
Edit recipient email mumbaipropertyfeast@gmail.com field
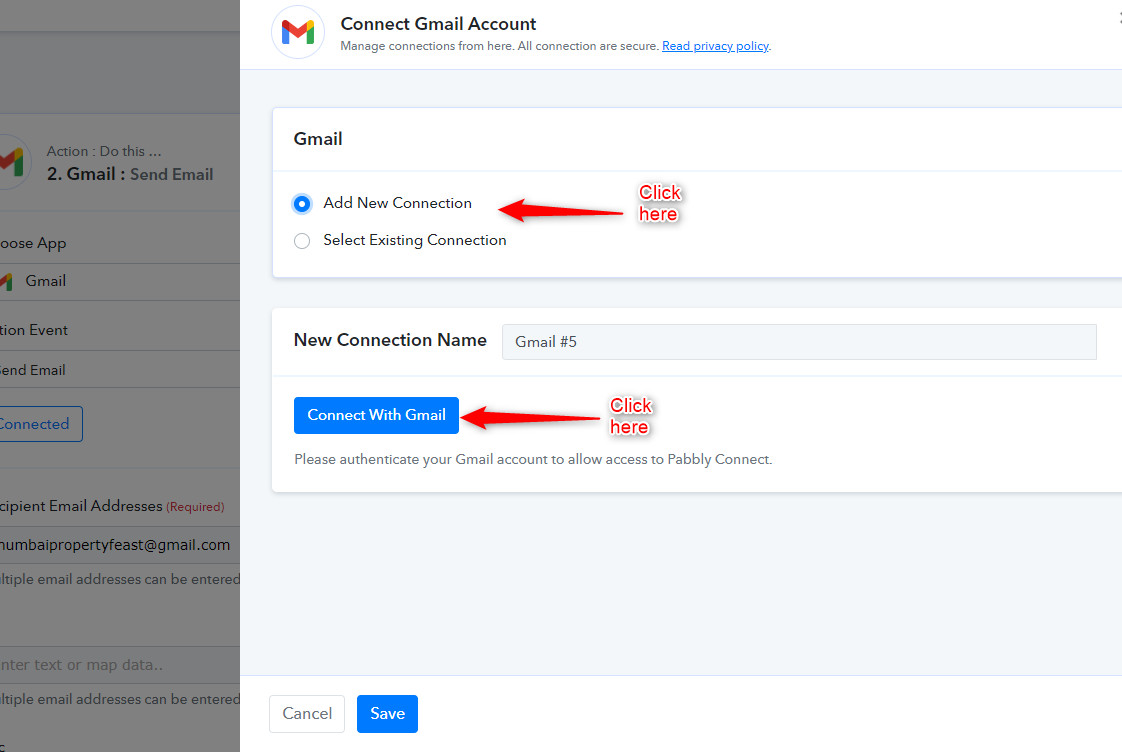tap(120, 545)
